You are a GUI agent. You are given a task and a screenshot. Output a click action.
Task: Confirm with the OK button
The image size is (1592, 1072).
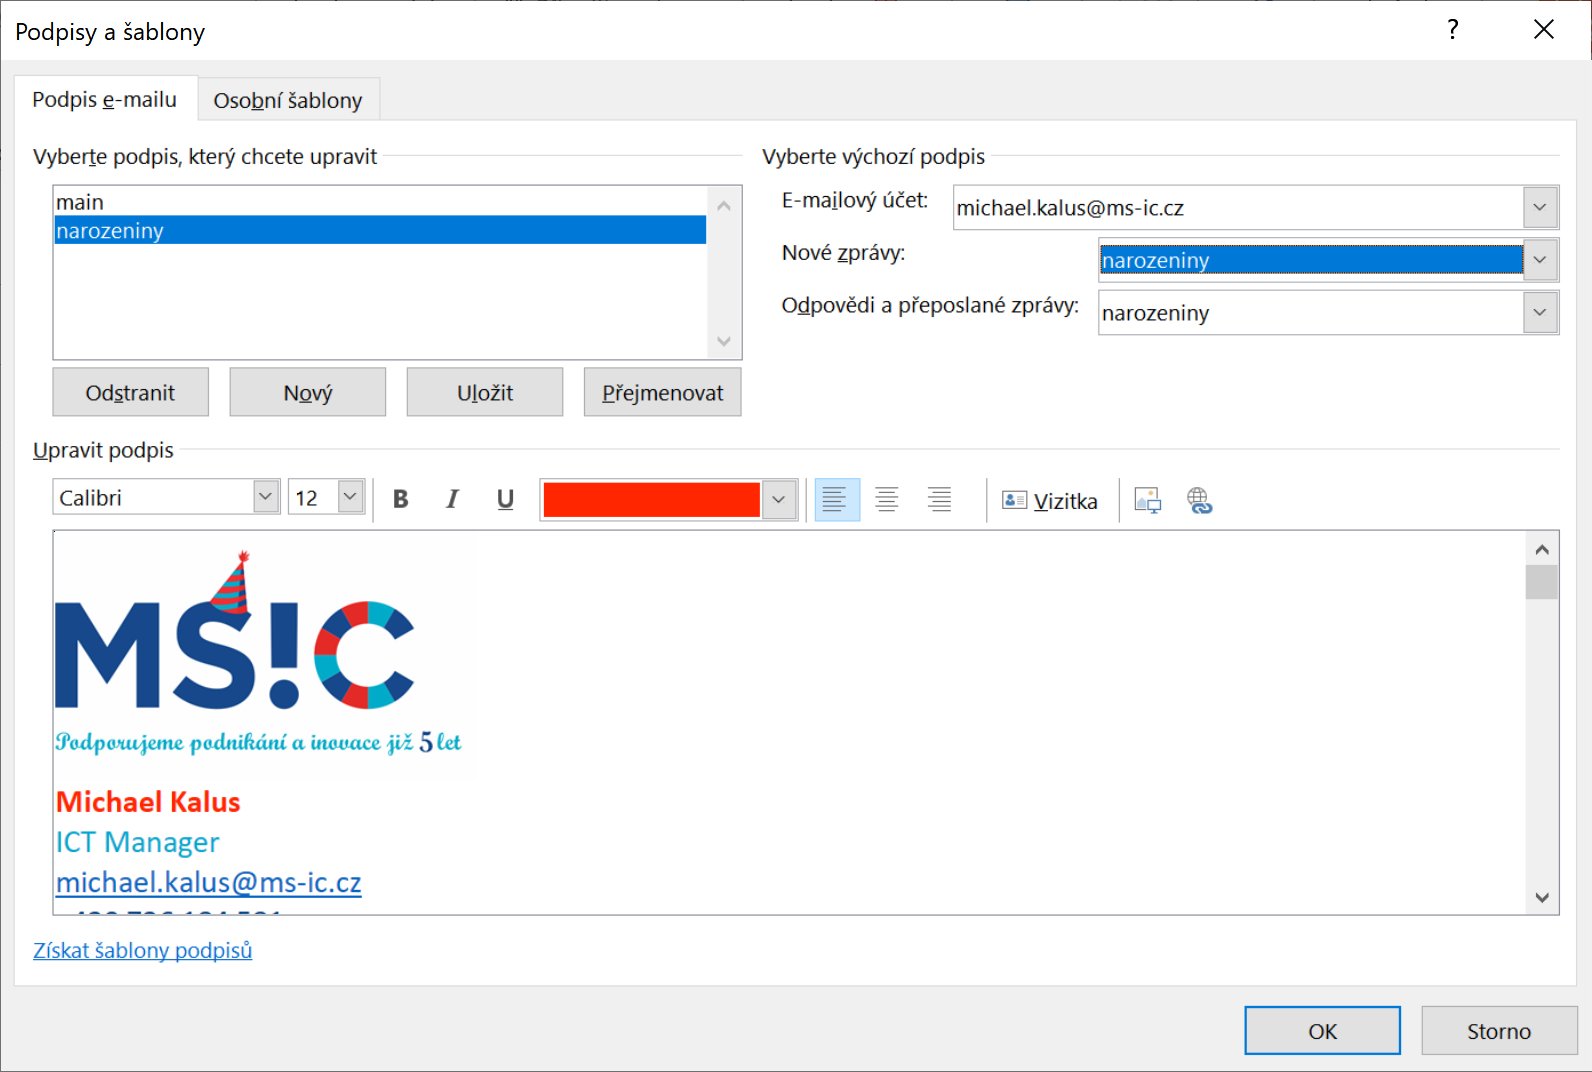click(1322, 1031)
